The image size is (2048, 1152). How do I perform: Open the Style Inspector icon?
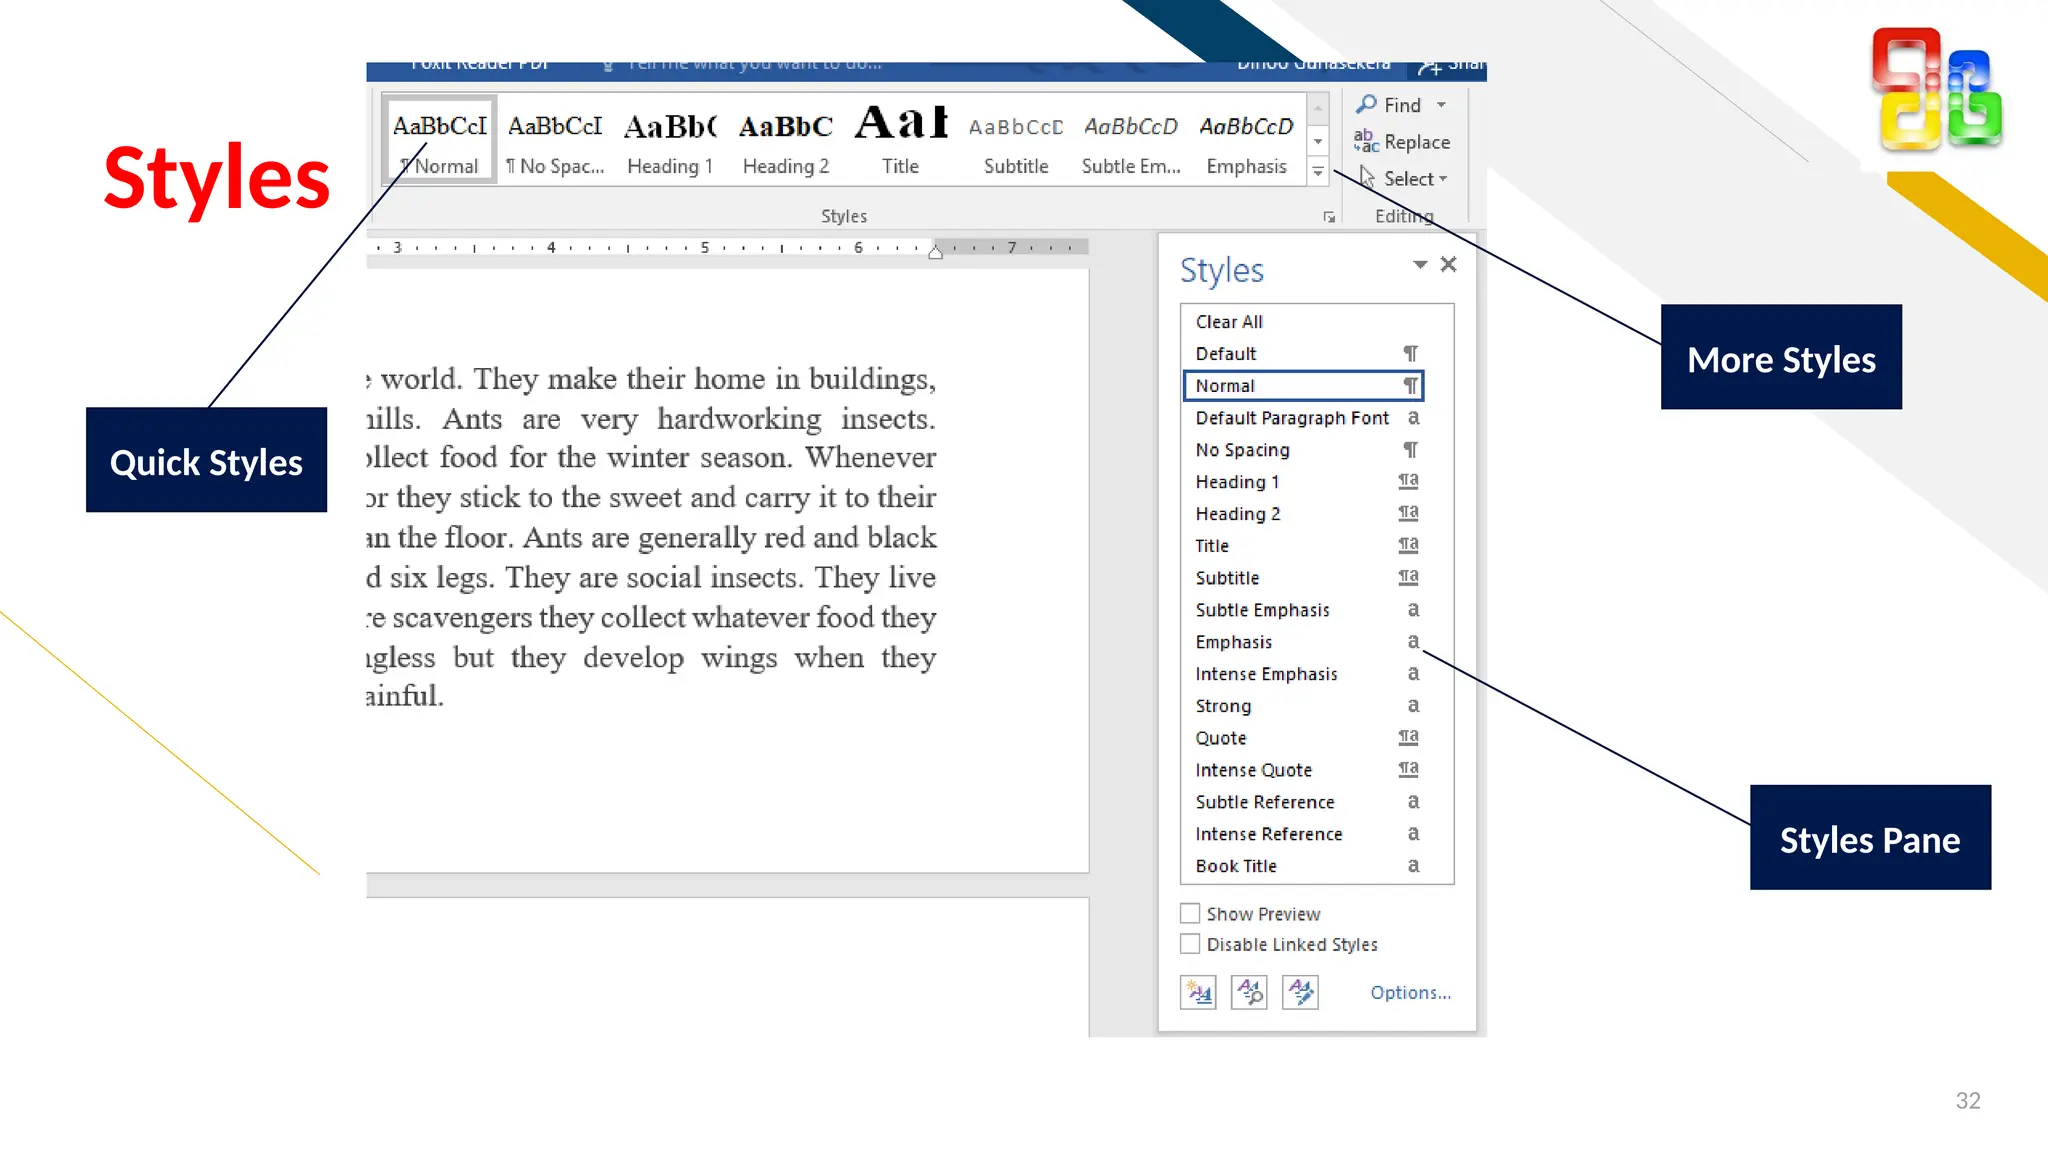click(x=1249, y=992)
